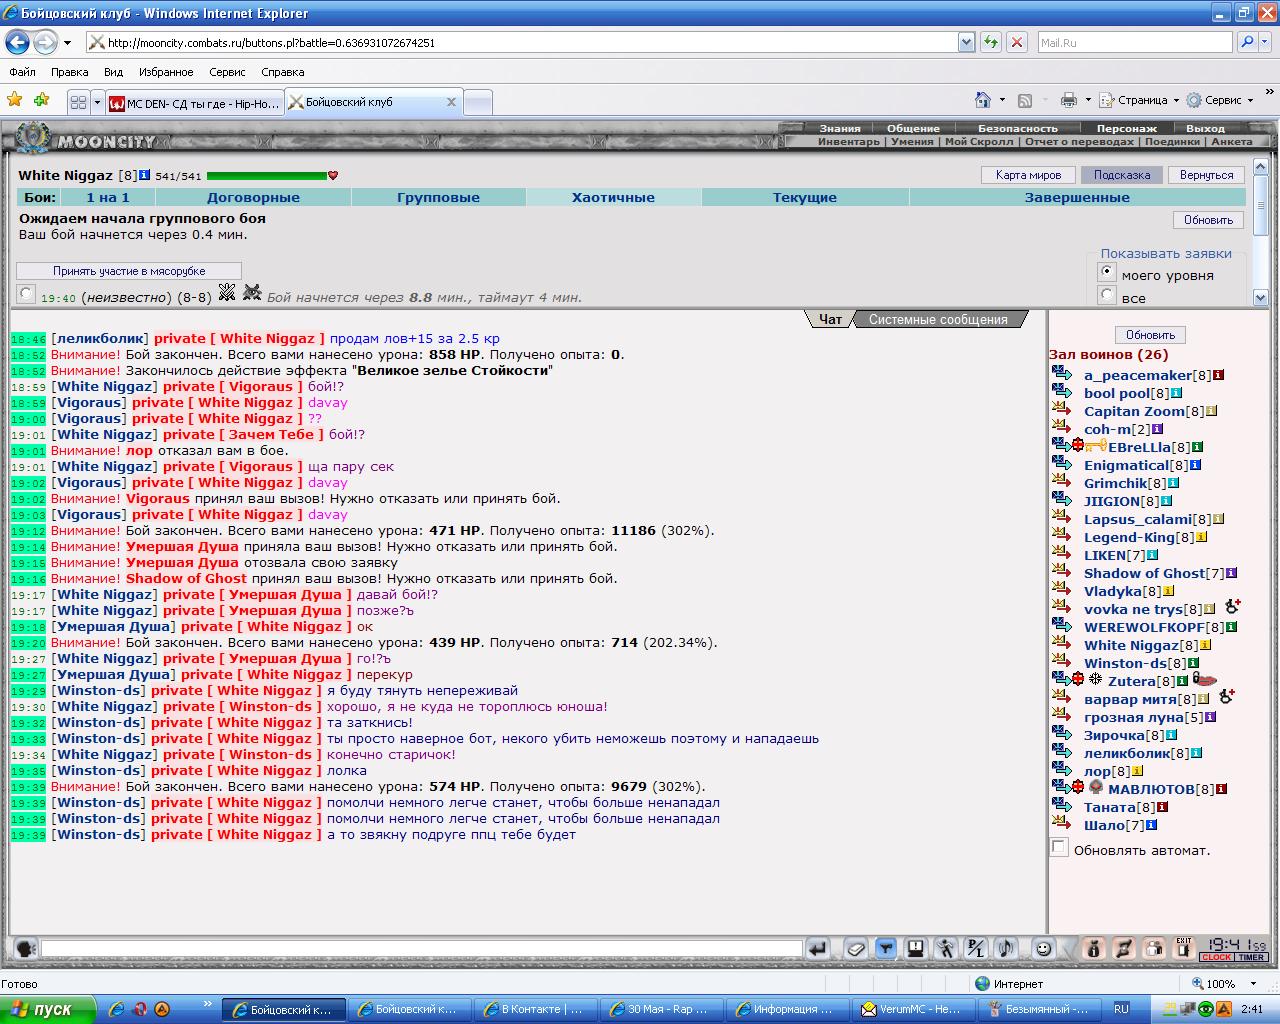This screenshot has height=1024, width=1280.
Task: Select the Групповые battles tab
Action: pos(438,197)
